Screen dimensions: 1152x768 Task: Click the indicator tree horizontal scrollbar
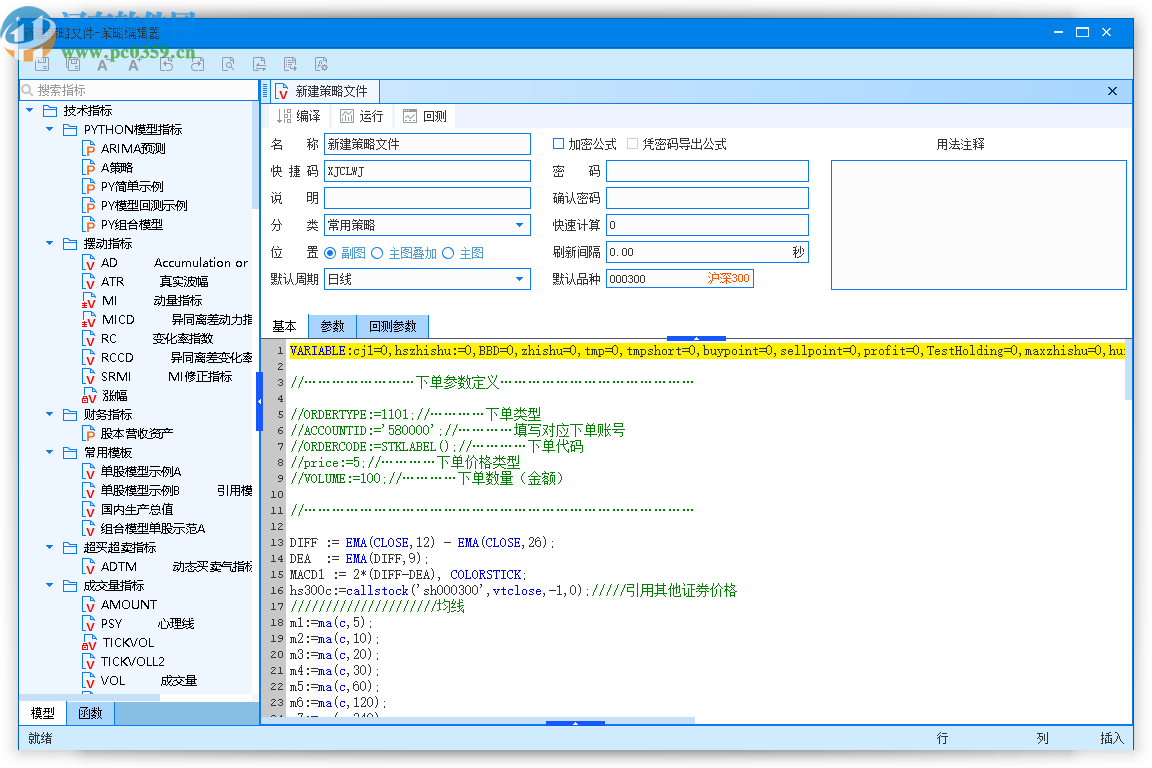click(x=90, y=697)
